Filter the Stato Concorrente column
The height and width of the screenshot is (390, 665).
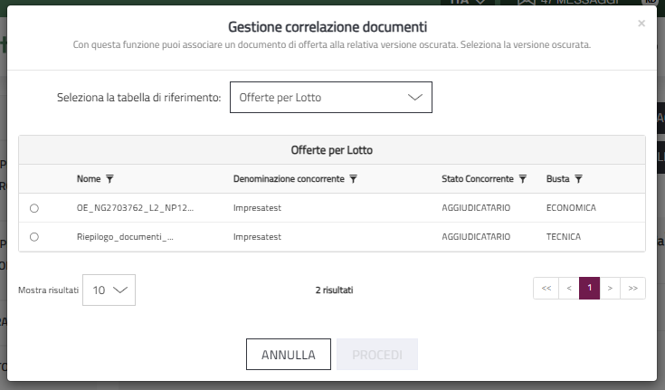[x=522, y=179]
